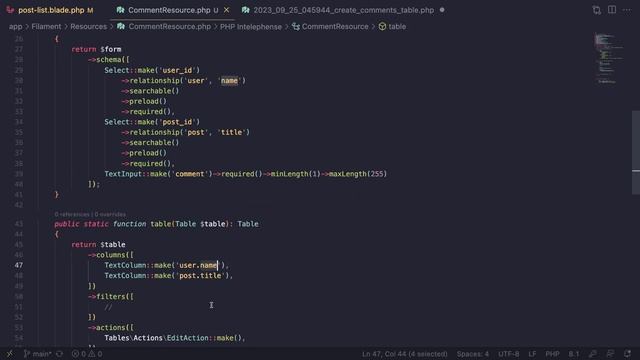
Task: Open the errors and warnings count
Action: (87, 354)
